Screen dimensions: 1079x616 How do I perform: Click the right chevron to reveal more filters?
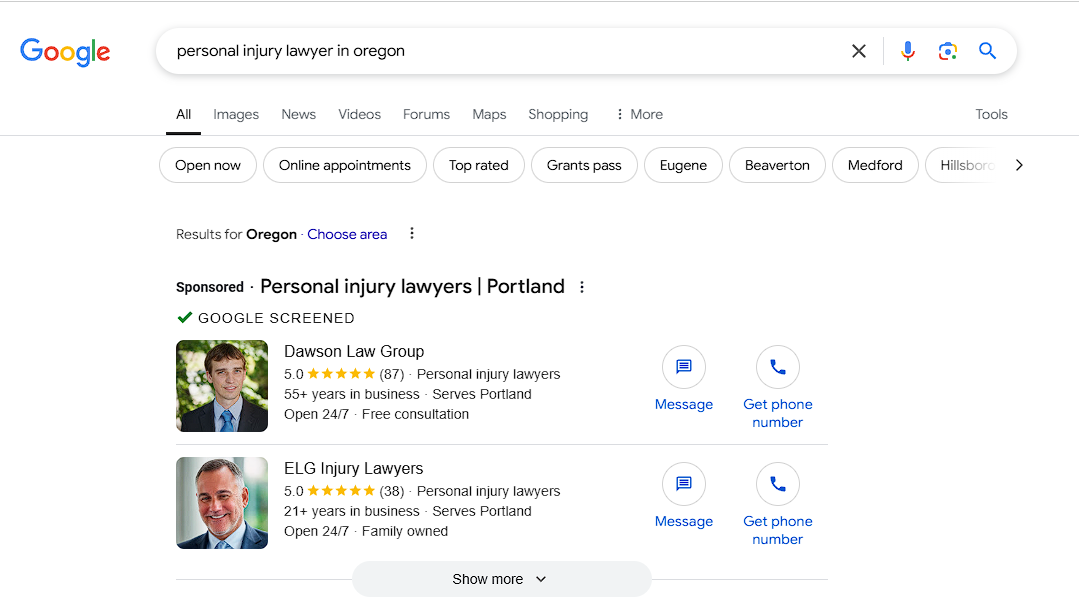click(x=1019, y=165)
